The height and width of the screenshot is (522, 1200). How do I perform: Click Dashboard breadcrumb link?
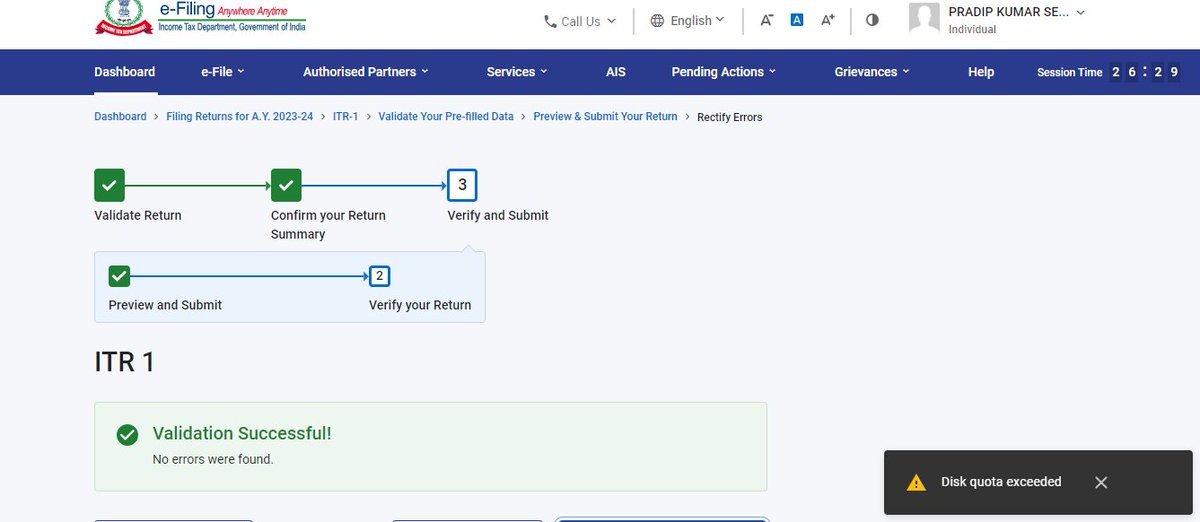pos(120,117)
